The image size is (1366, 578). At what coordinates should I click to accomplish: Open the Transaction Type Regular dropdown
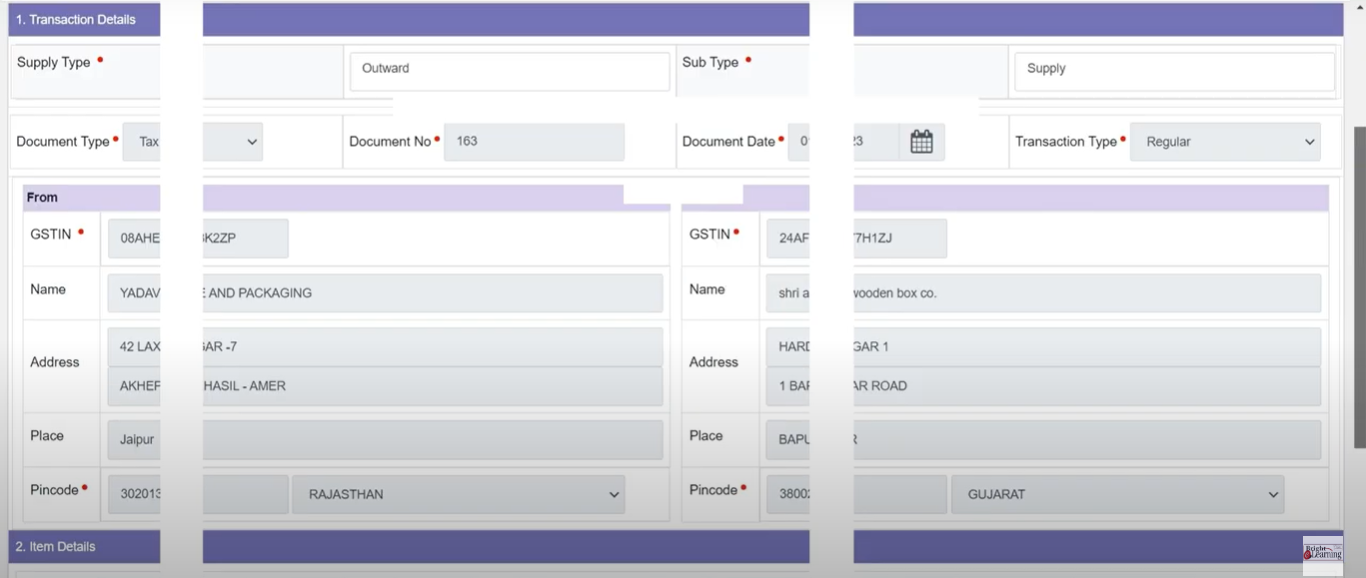pyautogui.click(x=1224, y=142)
